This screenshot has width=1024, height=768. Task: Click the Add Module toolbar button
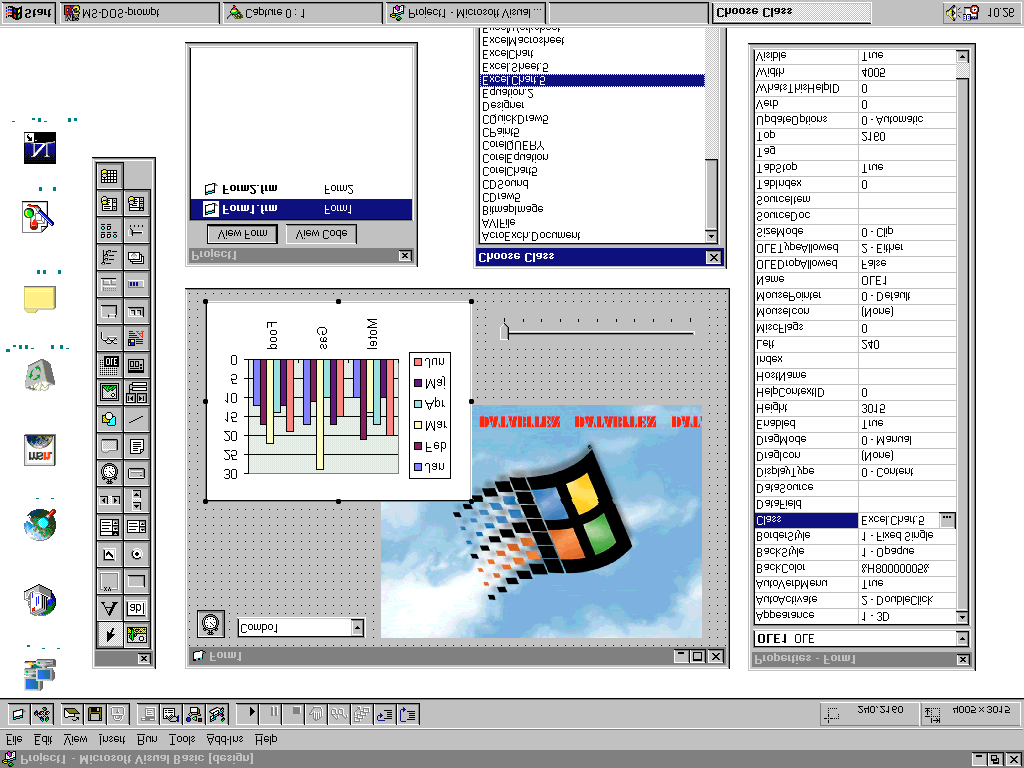42,714
